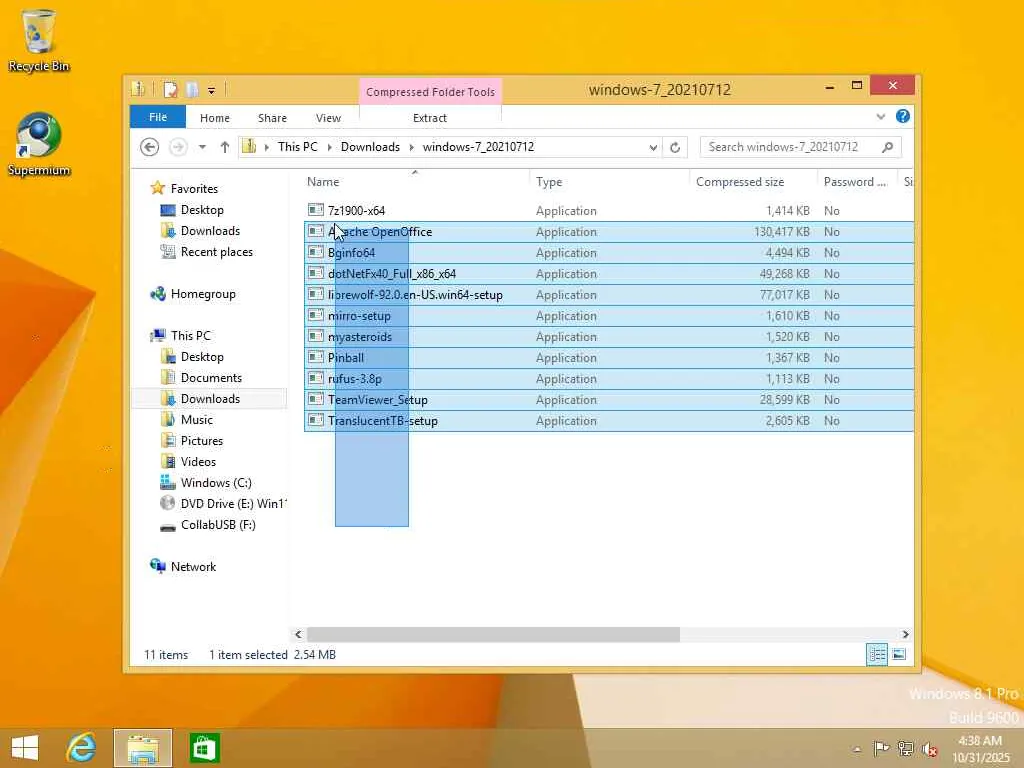This screenshot has height=768, width=1024.
Task: Open the File menu tab
Action: (158, 117)
